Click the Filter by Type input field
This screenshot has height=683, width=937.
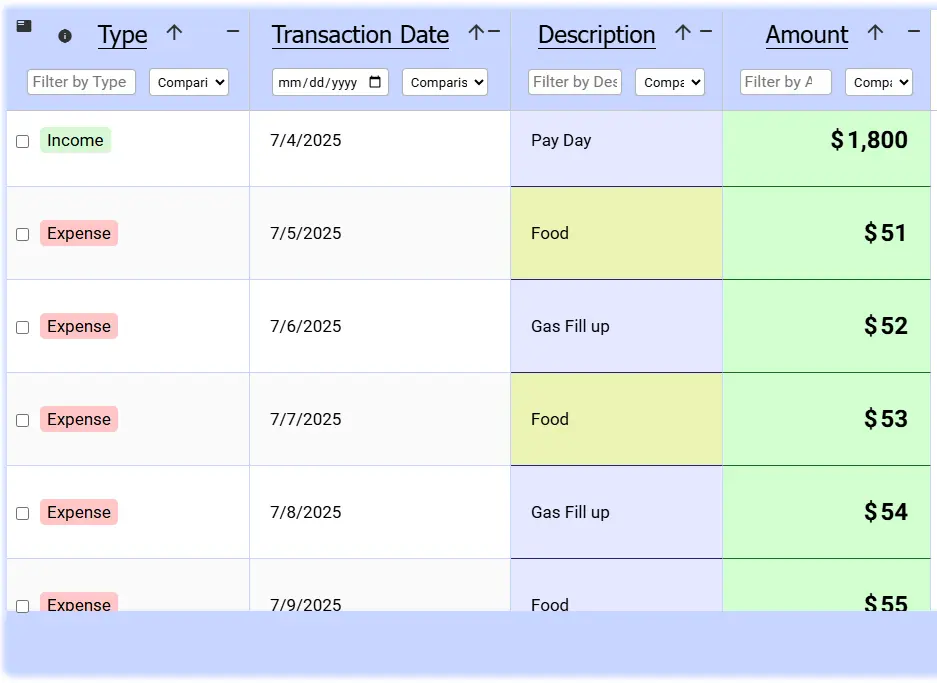[80, 82]
